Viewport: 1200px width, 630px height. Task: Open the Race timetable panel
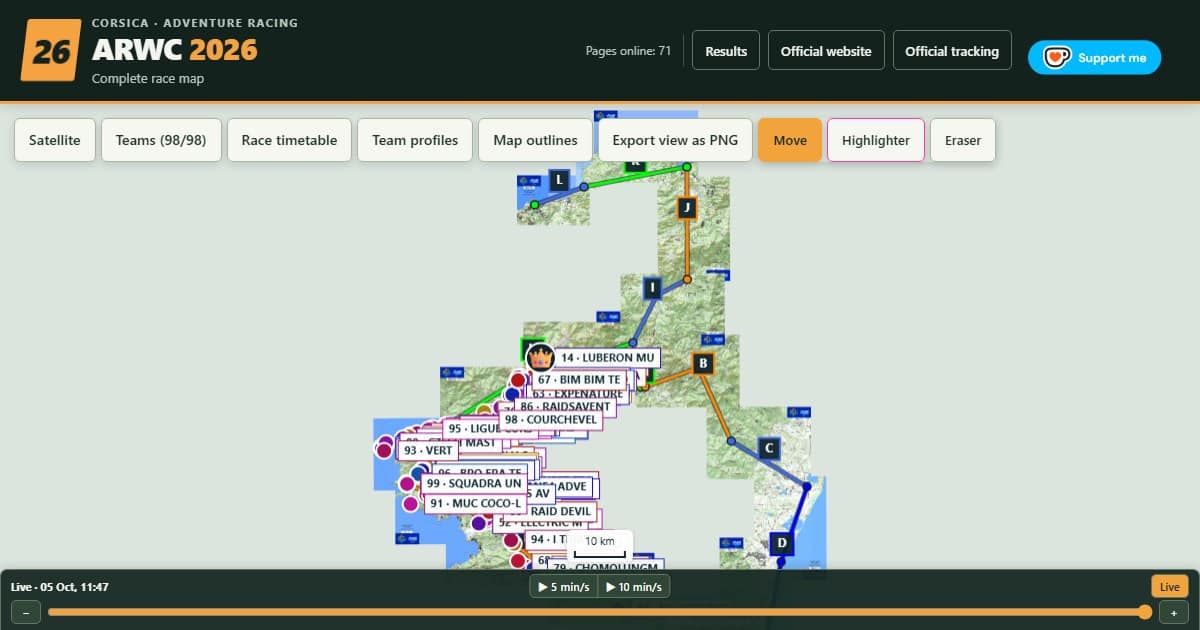(x=289, y=140)
